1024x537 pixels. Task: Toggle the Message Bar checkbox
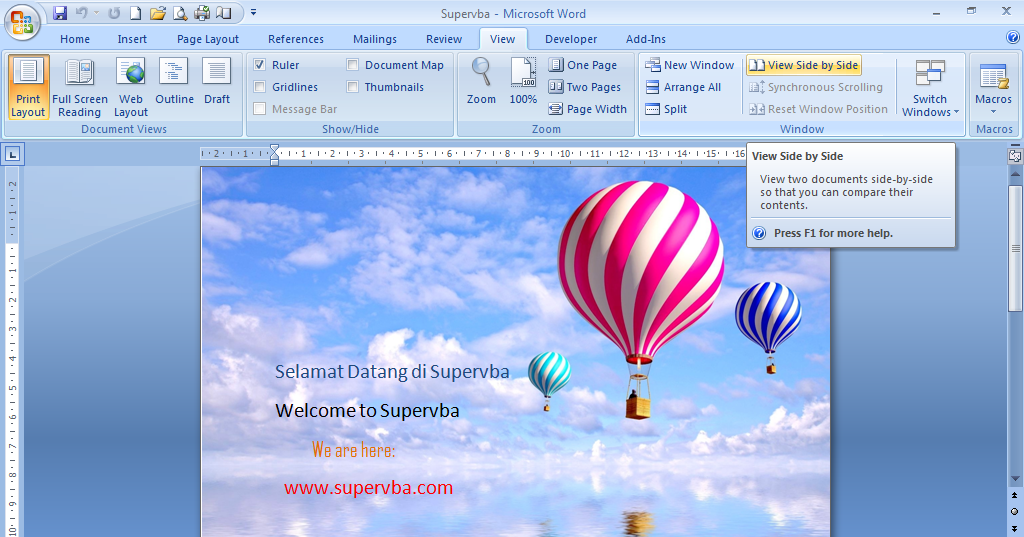click(259, 109)
